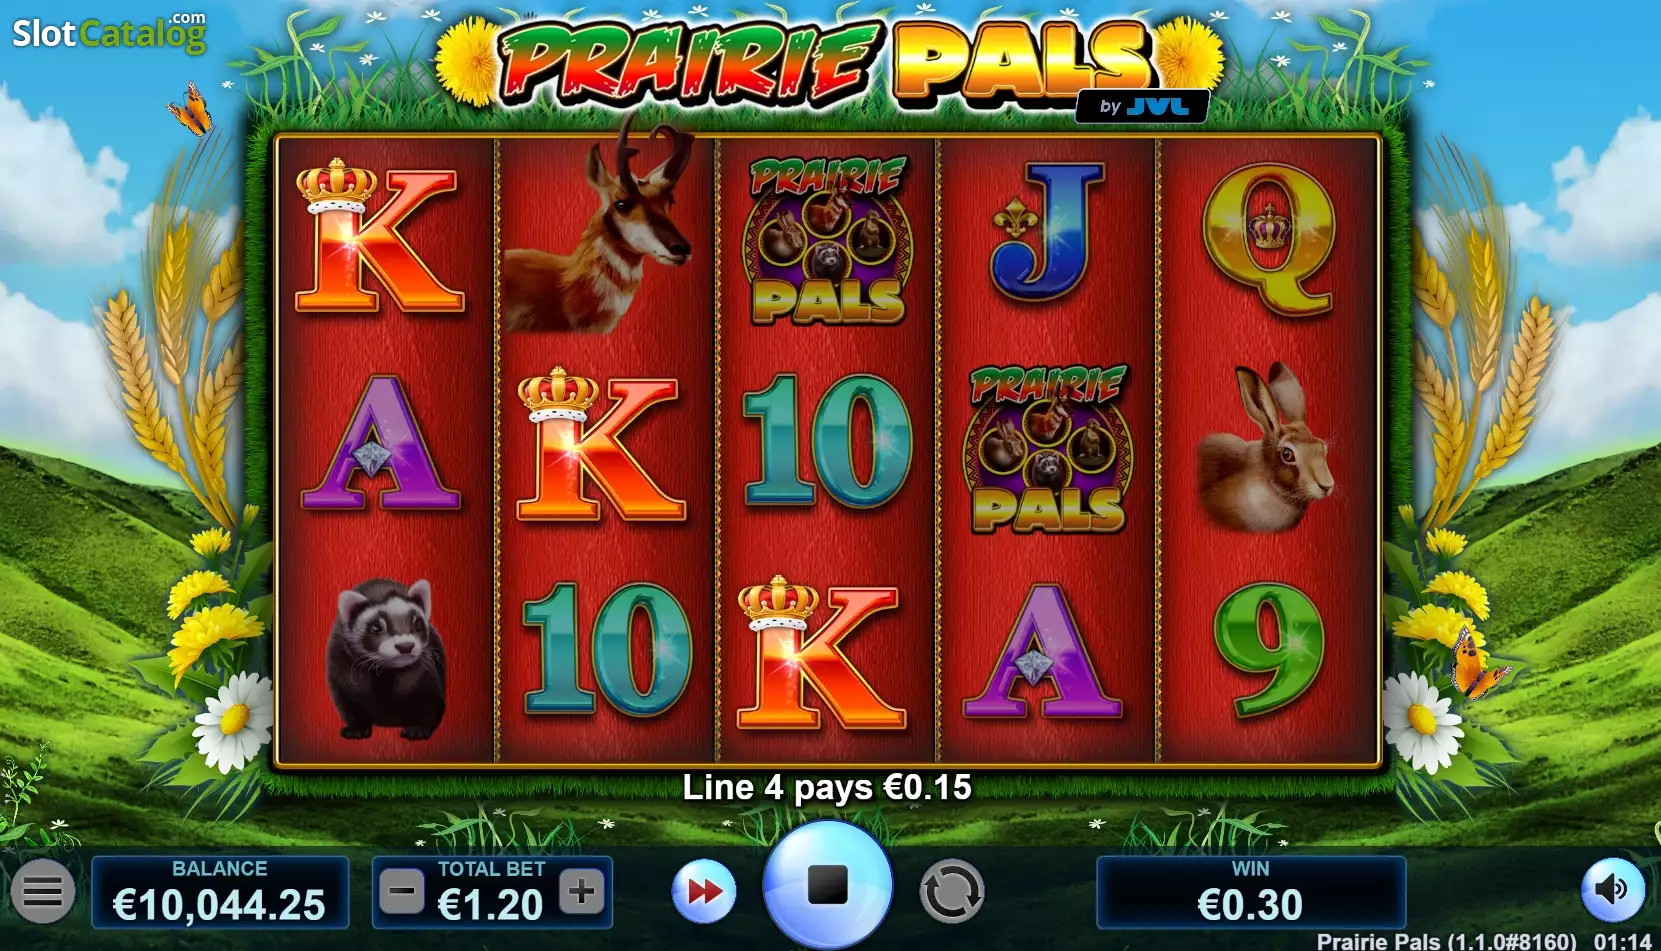Enable turbo fast-forward spin mode
Screen dimensions: 1661x951
coord(704,891)
